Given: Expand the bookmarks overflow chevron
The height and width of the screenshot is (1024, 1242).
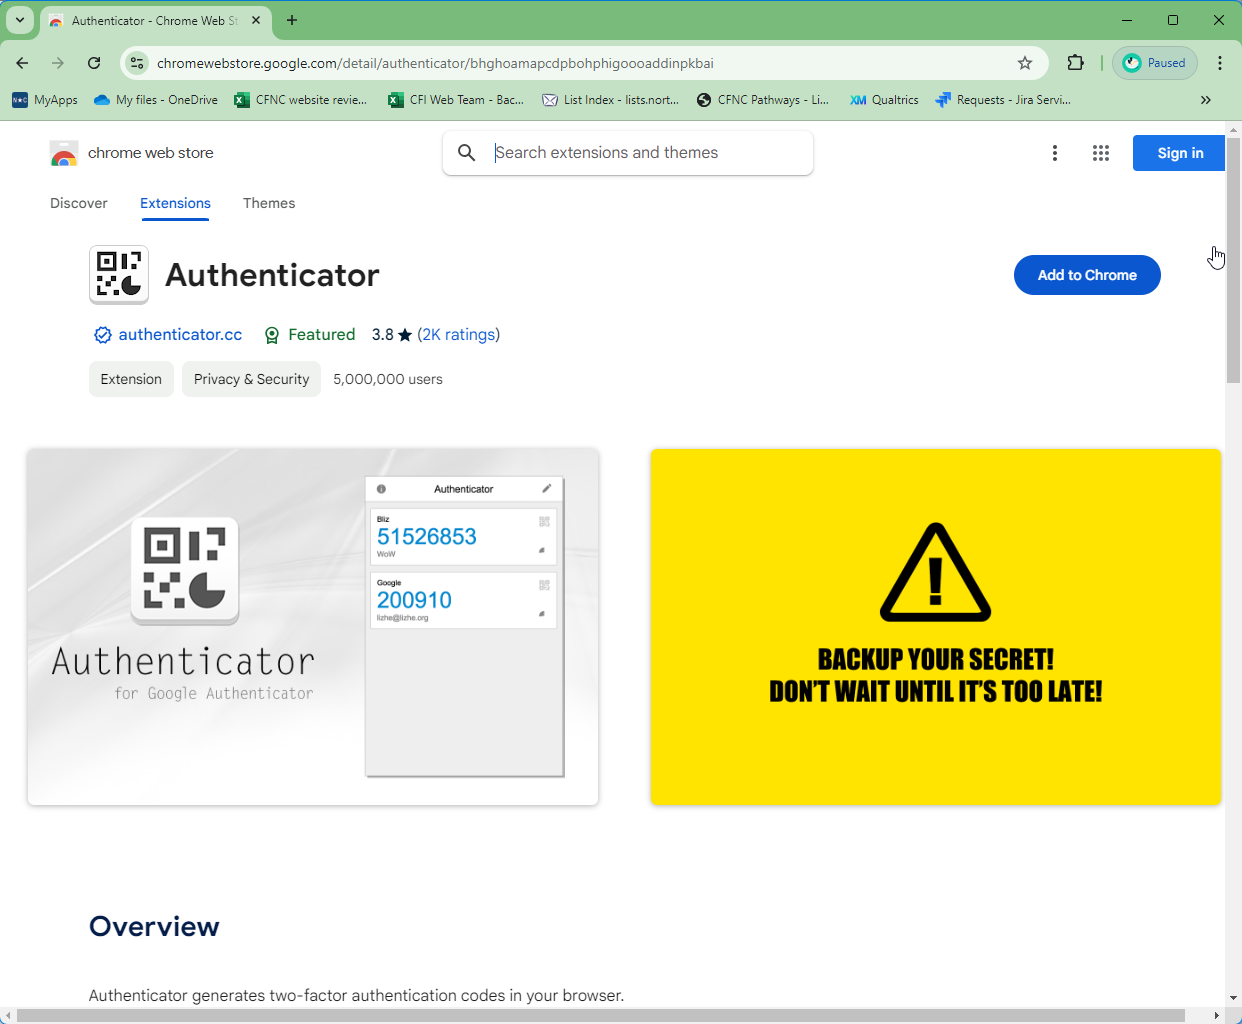Looking at the screenshot, I should click(1206, 100).
